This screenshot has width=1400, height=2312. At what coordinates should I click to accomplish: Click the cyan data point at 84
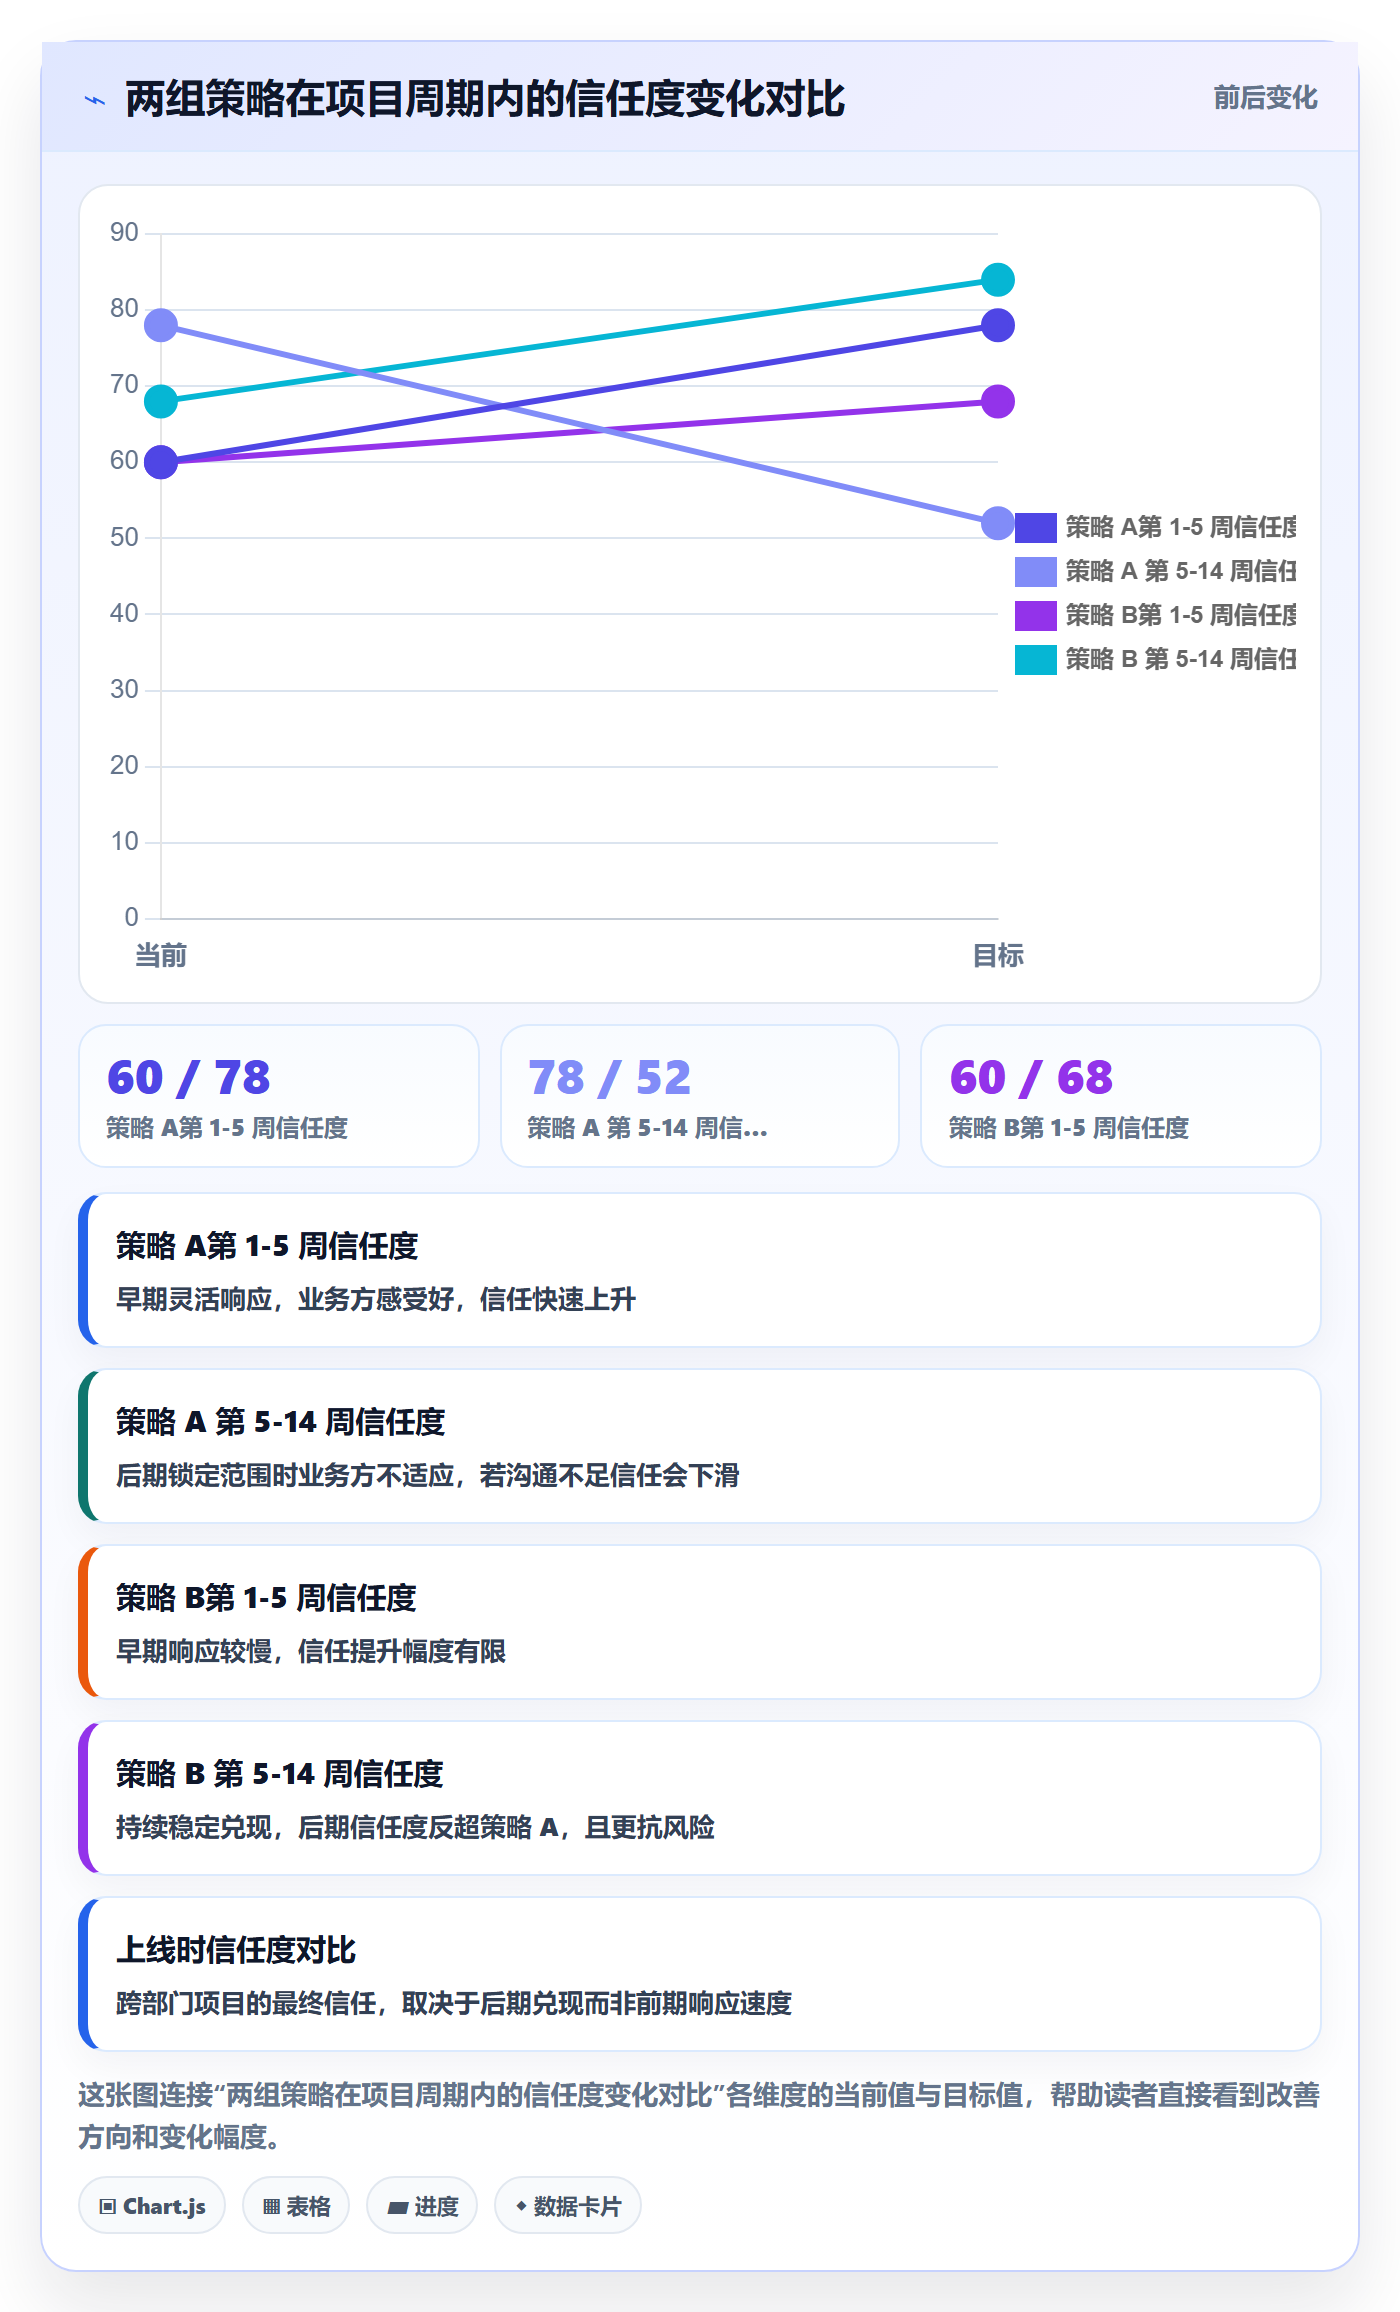pyautogui.click(x=998, y=280)
